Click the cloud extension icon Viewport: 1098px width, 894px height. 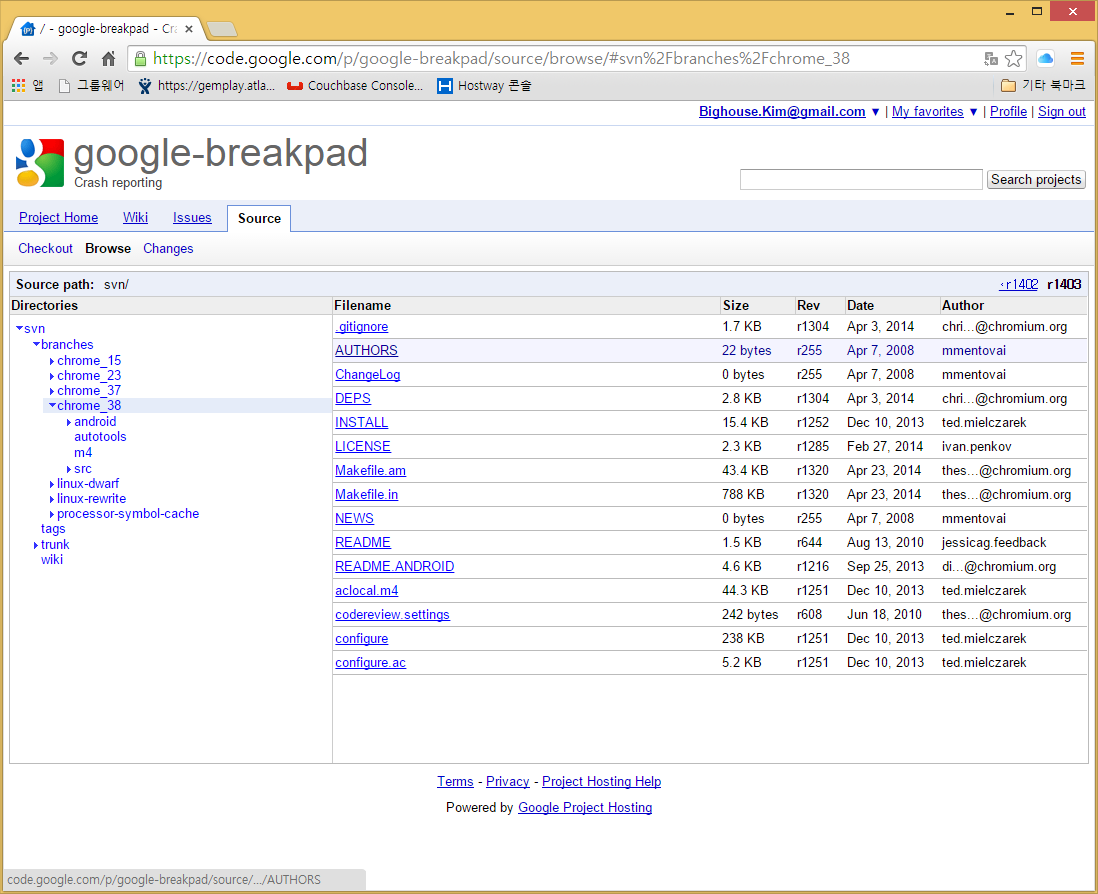point(1045,59)
